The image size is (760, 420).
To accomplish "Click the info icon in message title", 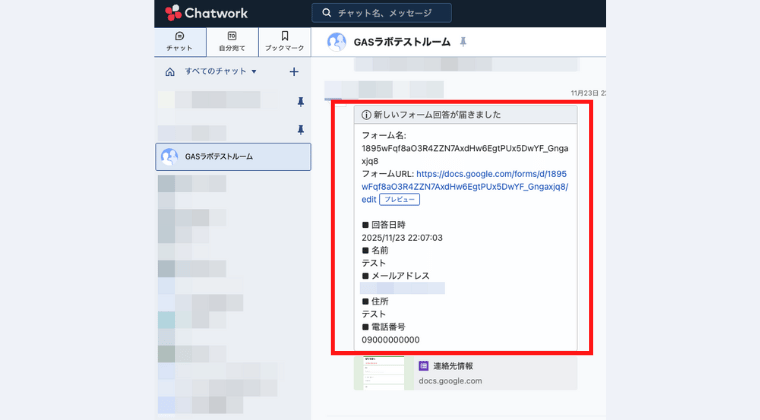I will click(366, 115).
